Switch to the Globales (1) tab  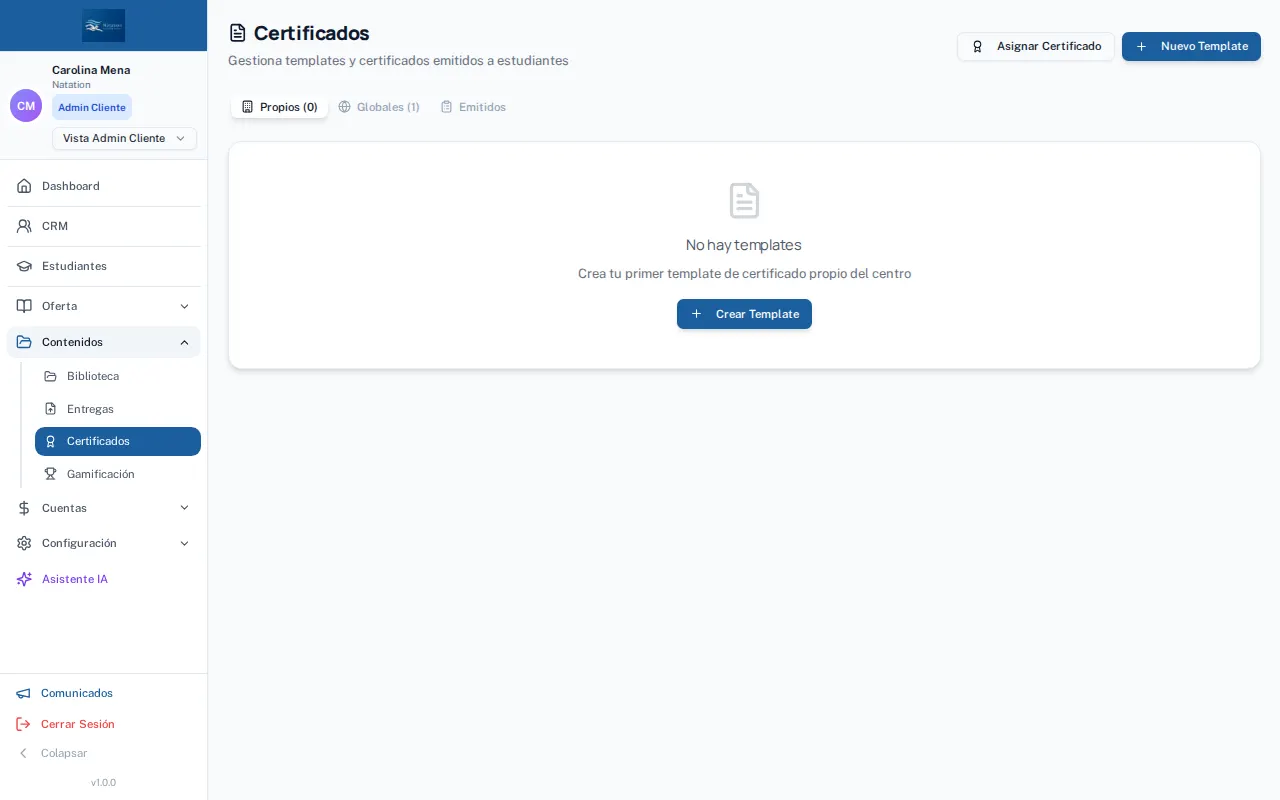(379, 107)
